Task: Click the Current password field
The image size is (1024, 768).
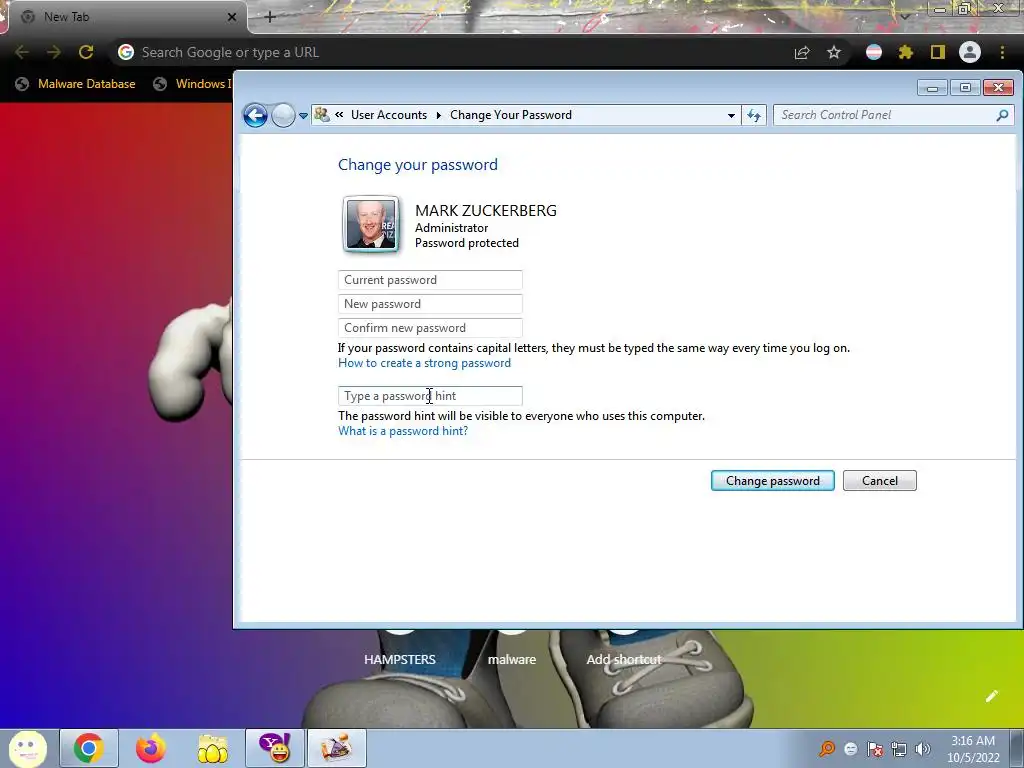Action: pyautogui.click(x=430, y=280)
